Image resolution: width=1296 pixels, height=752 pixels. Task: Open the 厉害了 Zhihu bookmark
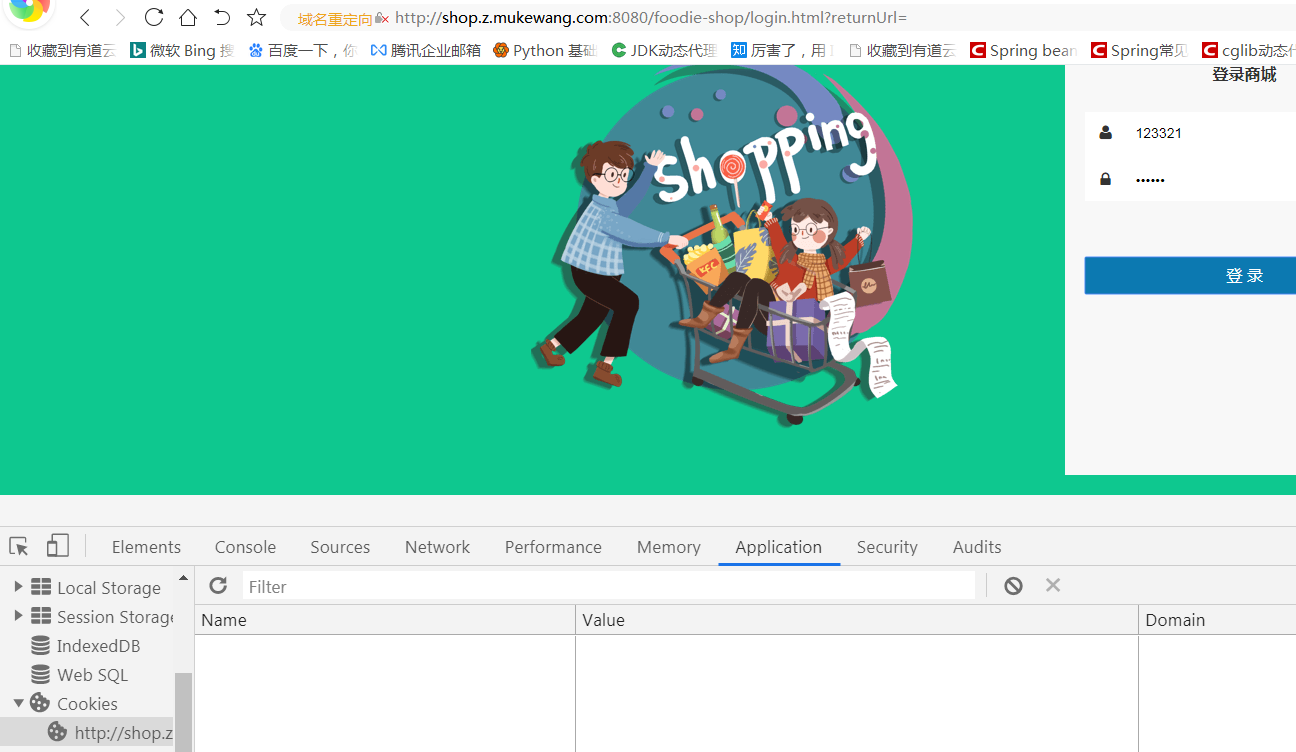[782, 50]
